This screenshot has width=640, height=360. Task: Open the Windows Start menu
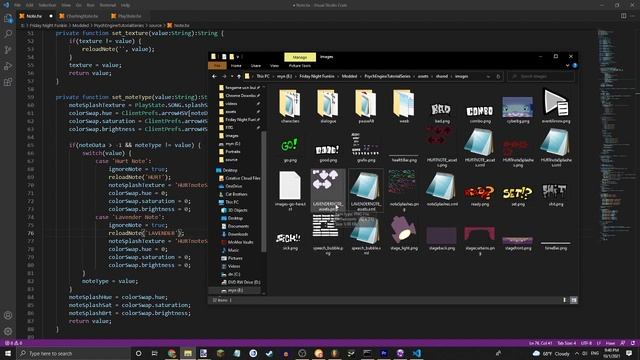point(8,353)
